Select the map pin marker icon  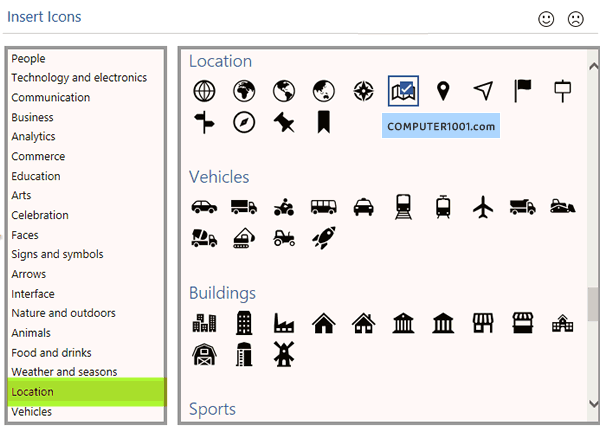pyautogui.click(x=443, y=91)
